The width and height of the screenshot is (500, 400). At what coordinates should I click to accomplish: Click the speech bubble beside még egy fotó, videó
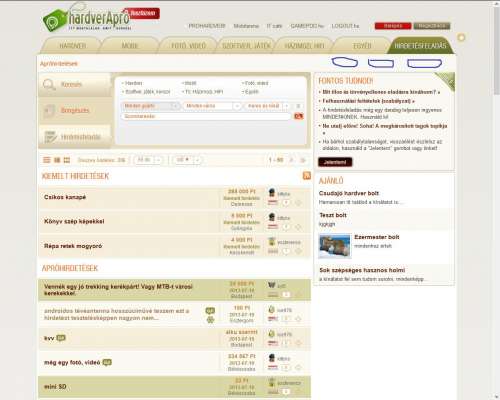tap(107, 362)
